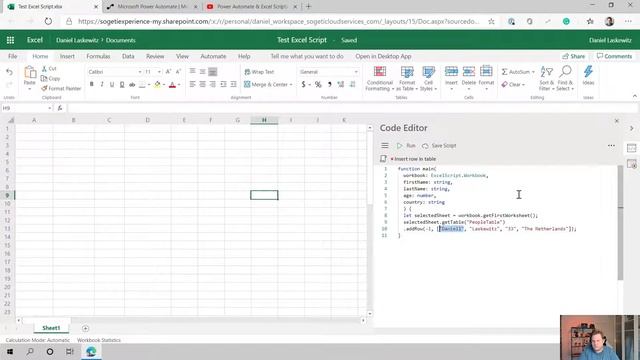Toggle Underline formatting
This screenshot has height=360, width=640.
tap(112, 84)
